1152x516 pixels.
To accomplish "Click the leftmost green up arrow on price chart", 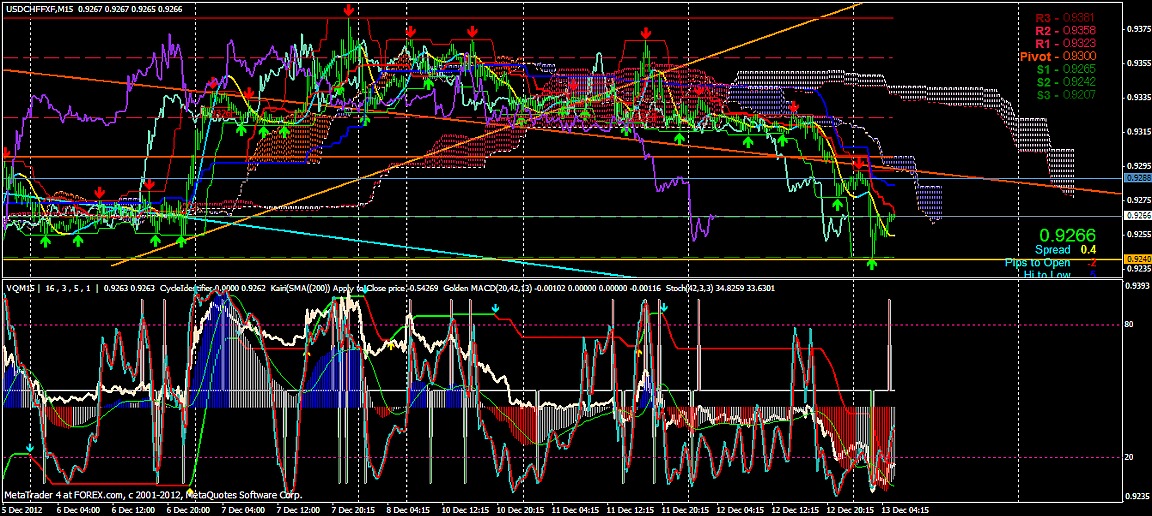I will 45,241.
